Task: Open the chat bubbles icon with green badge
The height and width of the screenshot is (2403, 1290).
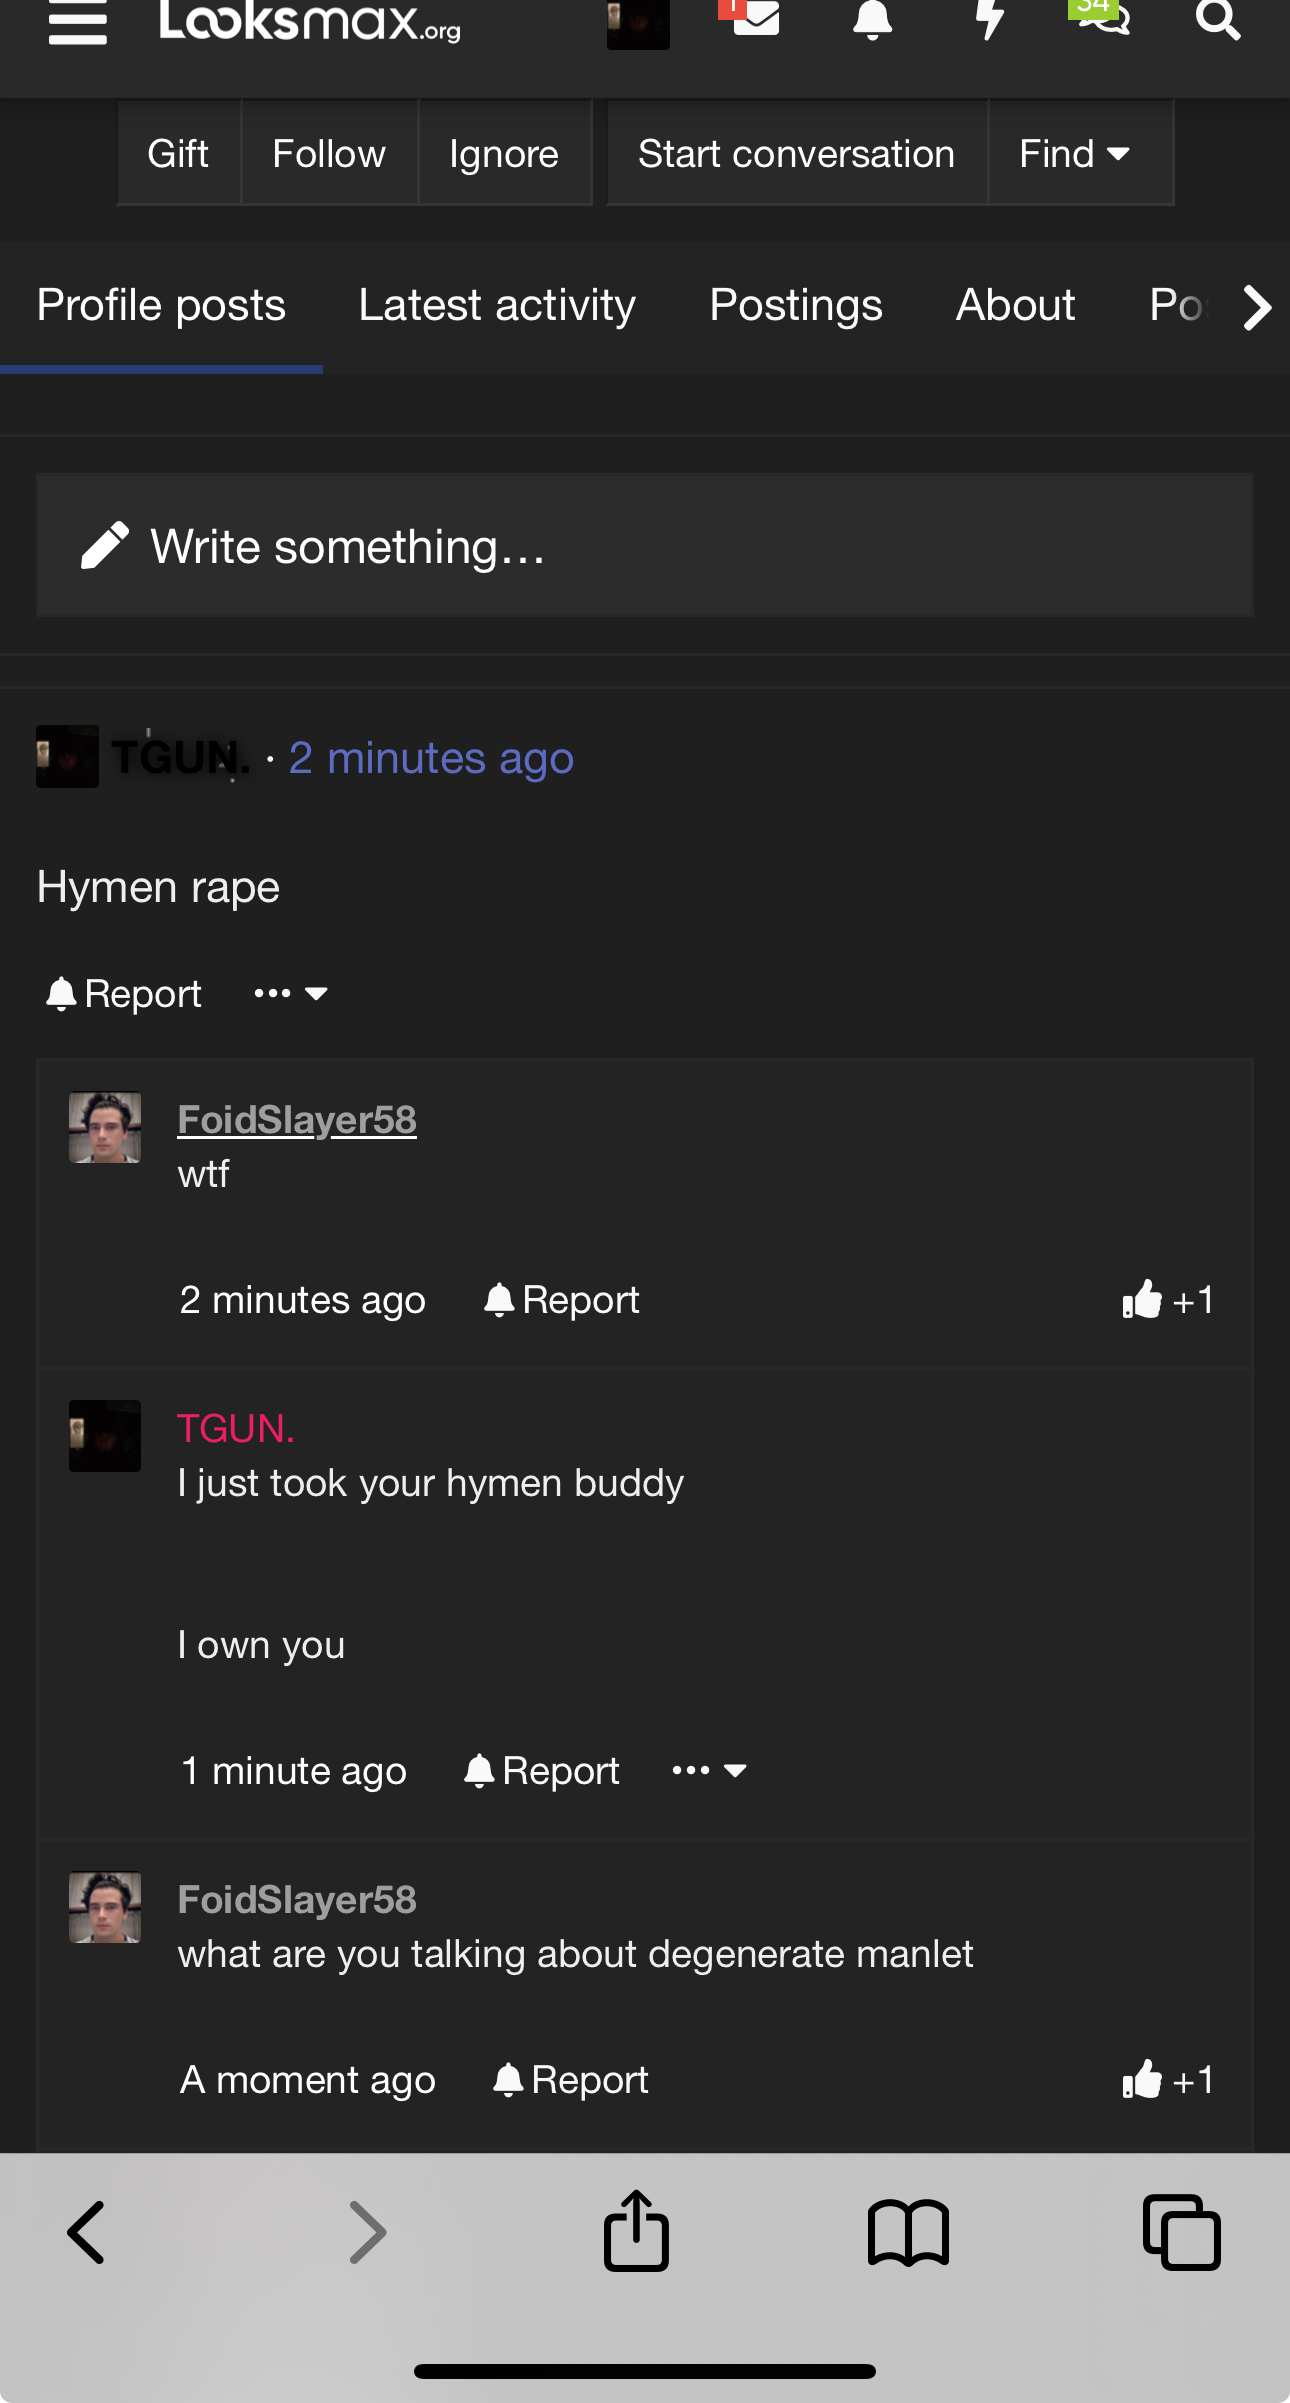Action: 1102,18
